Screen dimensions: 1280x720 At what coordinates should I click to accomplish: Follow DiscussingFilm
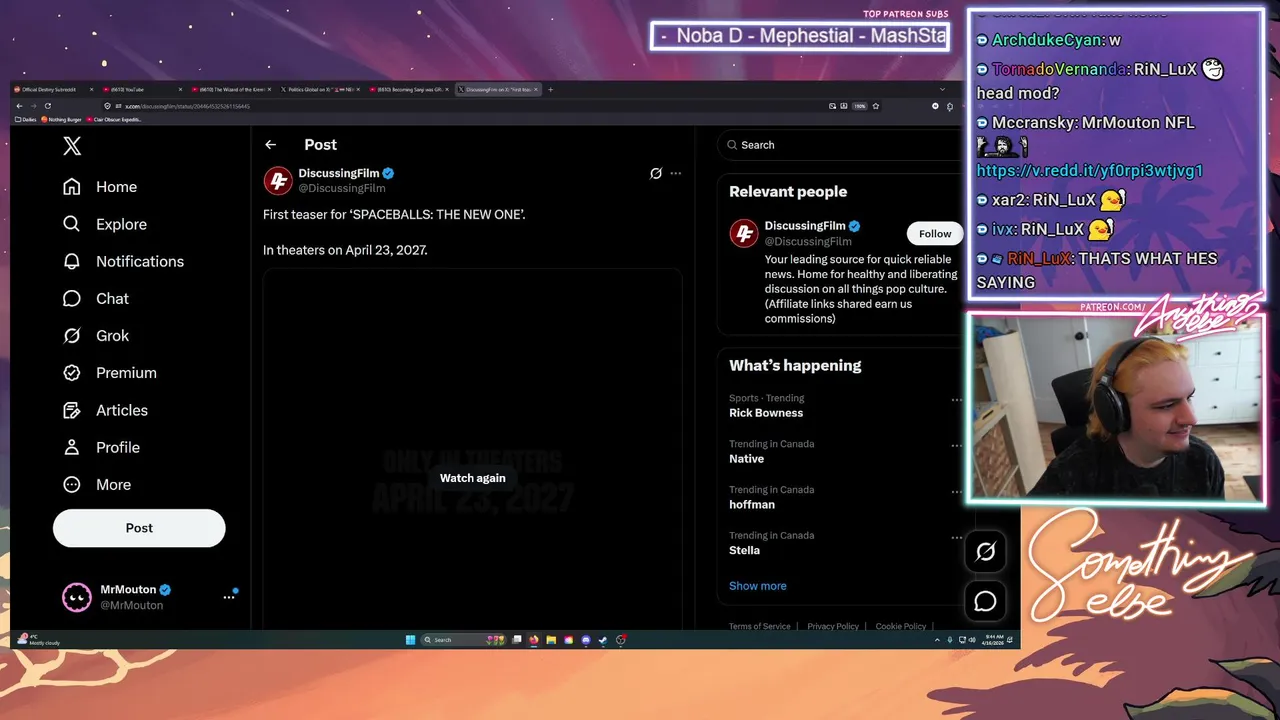935,233
